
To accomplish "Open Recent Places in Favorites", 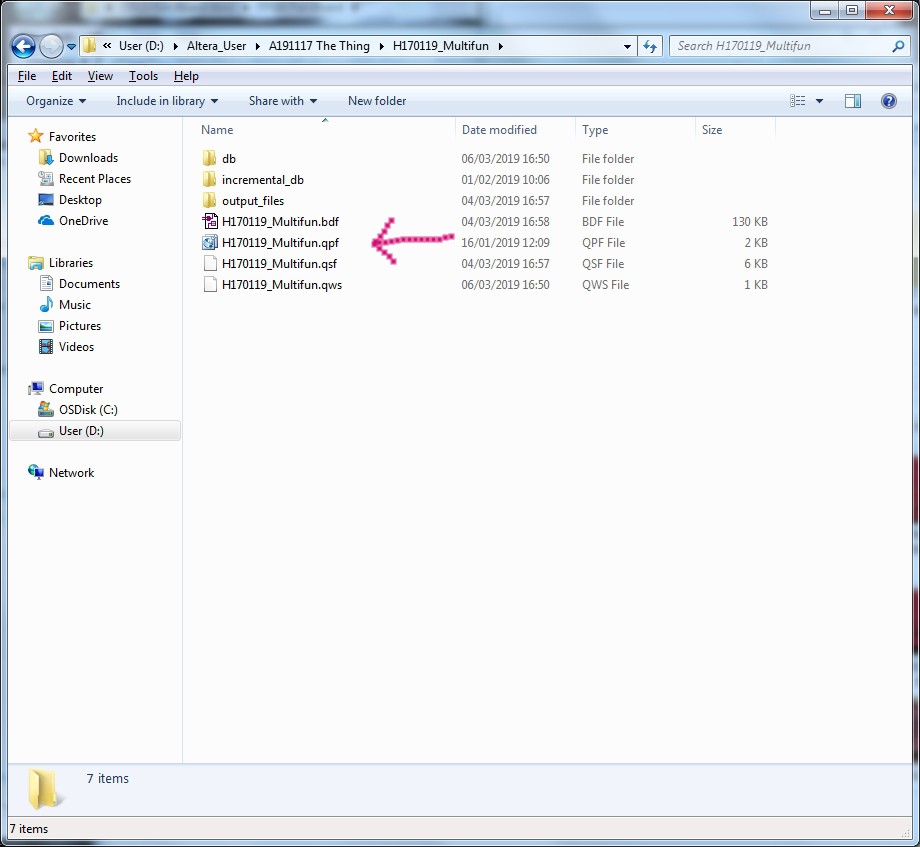I will [x=94, y=179].
